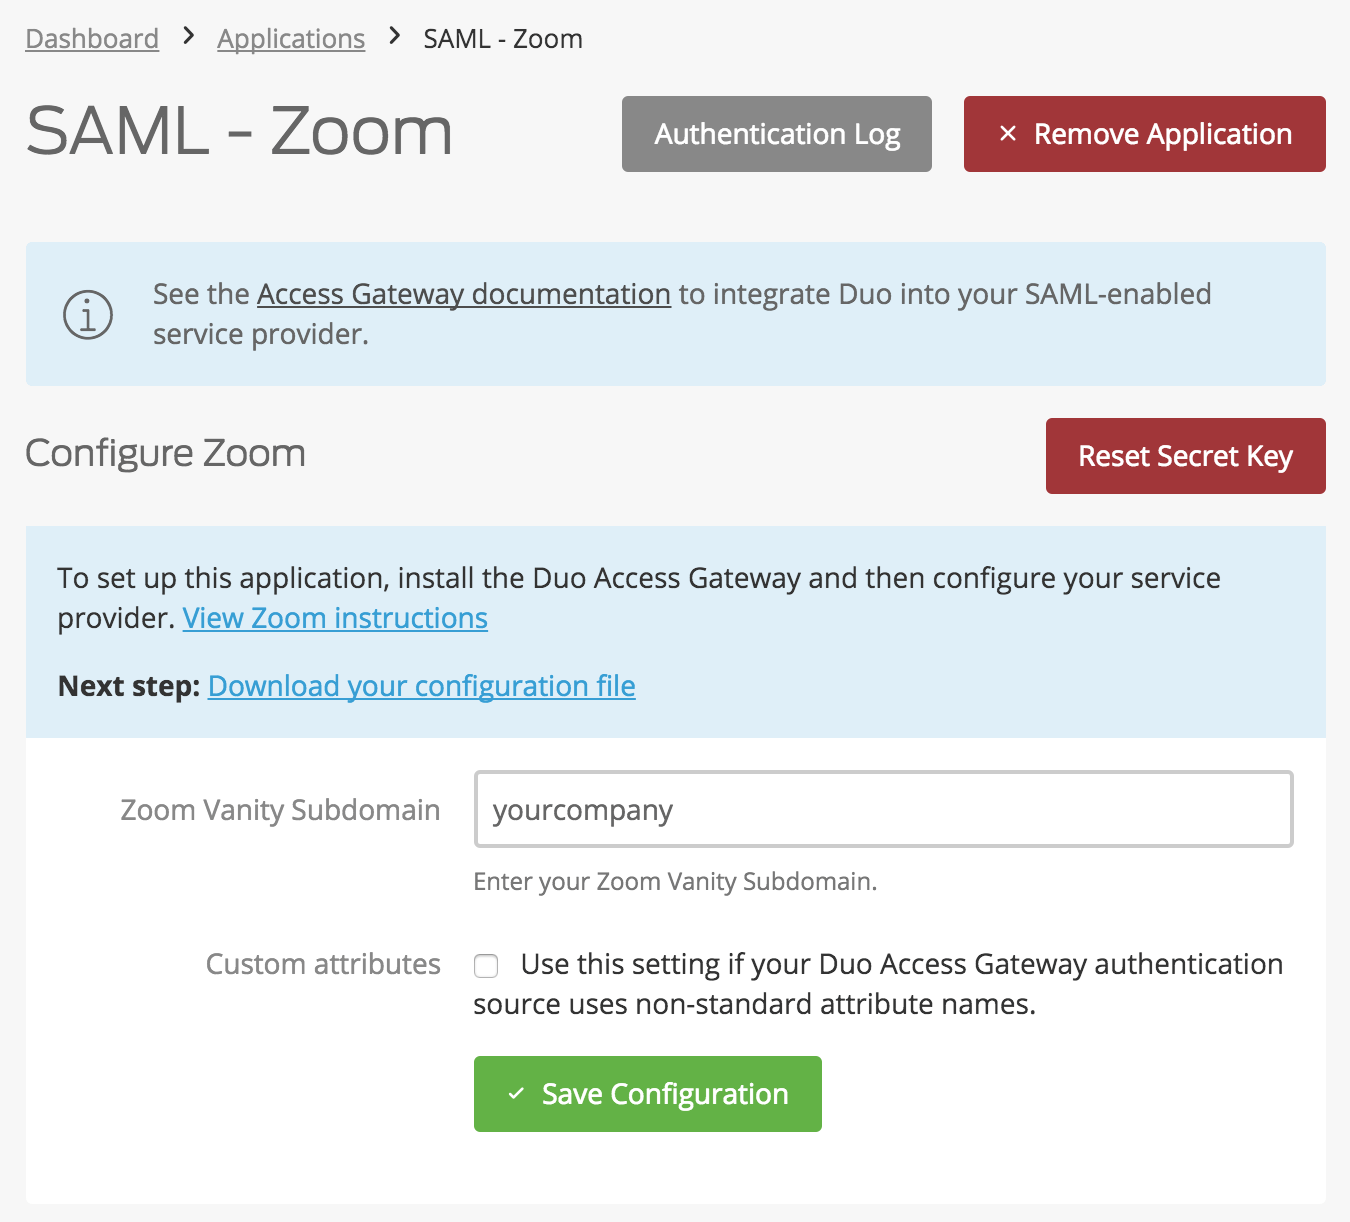Click Save Configuration
The height and width of the screenshot is (1222, 1350).
647,1094
